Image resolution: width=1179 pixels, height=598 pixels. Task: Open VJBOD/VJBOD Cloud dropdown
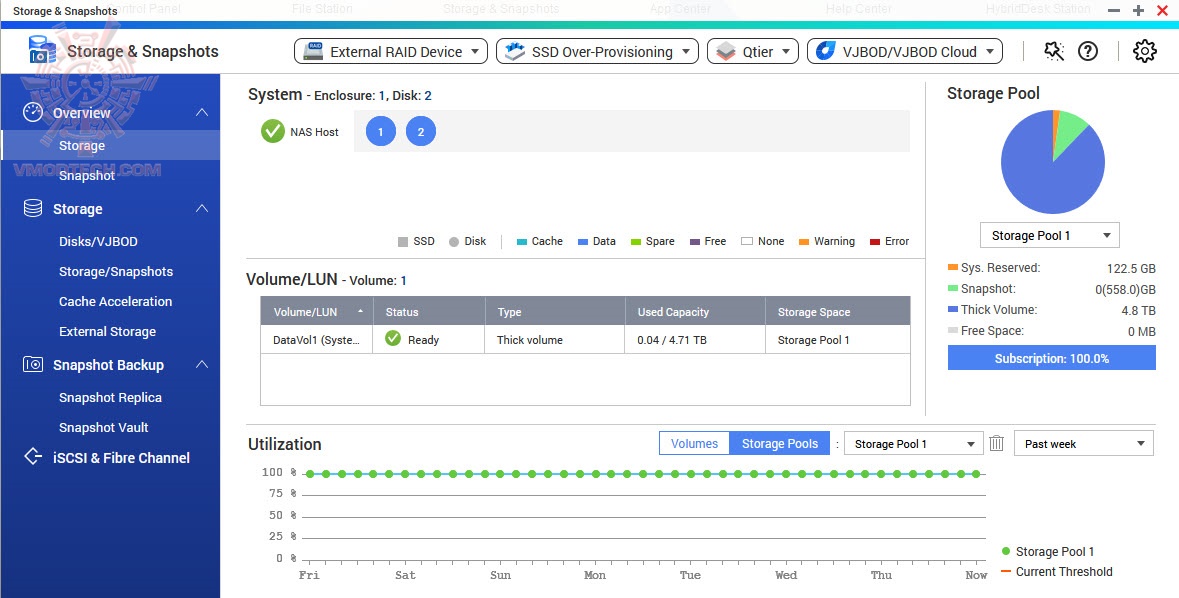[905, 51]
